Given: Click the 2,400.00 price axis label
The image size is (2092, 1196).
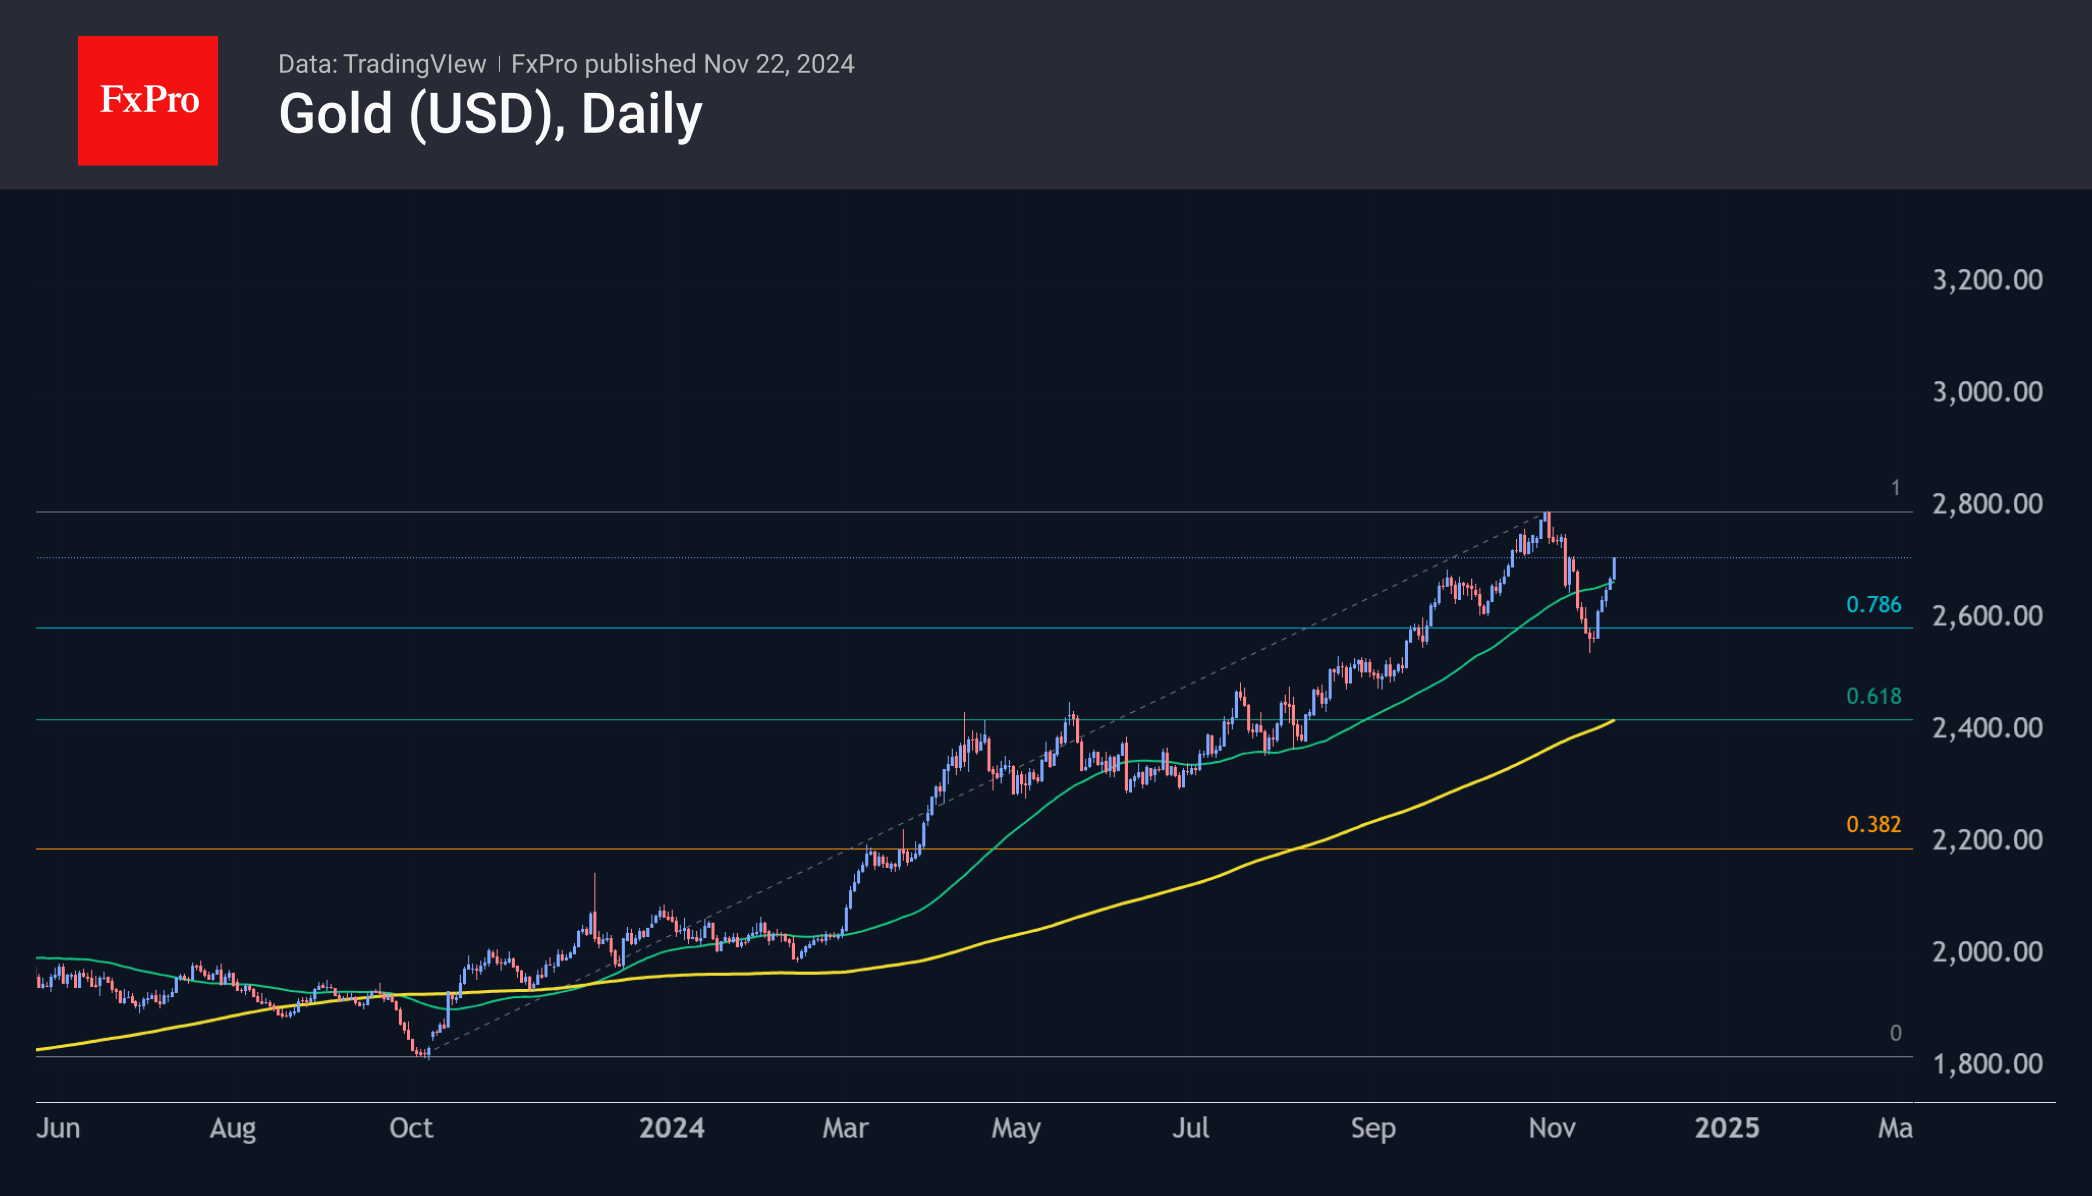Looking at the screenshot, I should coord(1987,727).
